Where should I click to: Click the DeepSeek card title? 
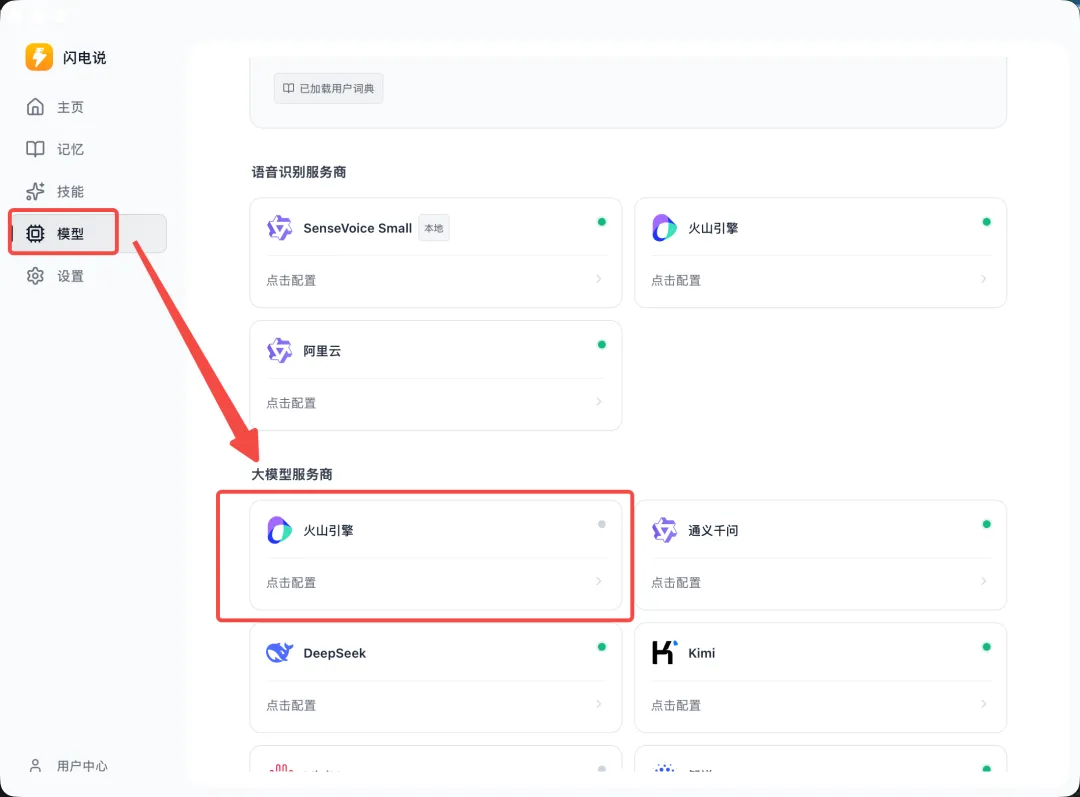click(335, 653)
